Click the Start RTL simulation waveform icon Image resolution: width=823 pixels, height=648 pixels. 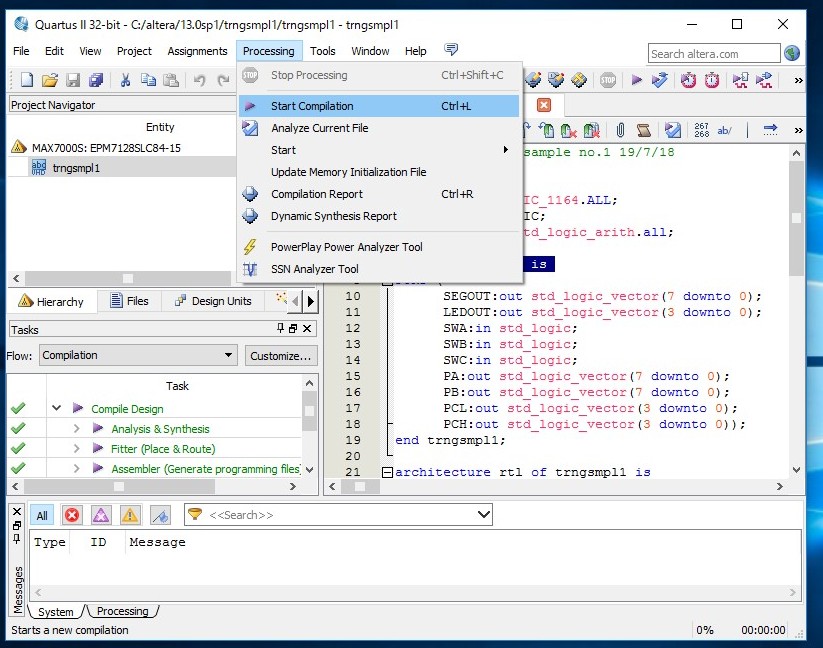tap(741, 80)
